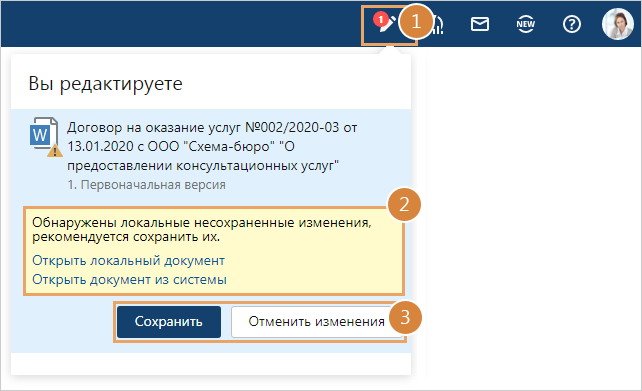
Task: Click the NEW updates icon
Action: (525, 24)
